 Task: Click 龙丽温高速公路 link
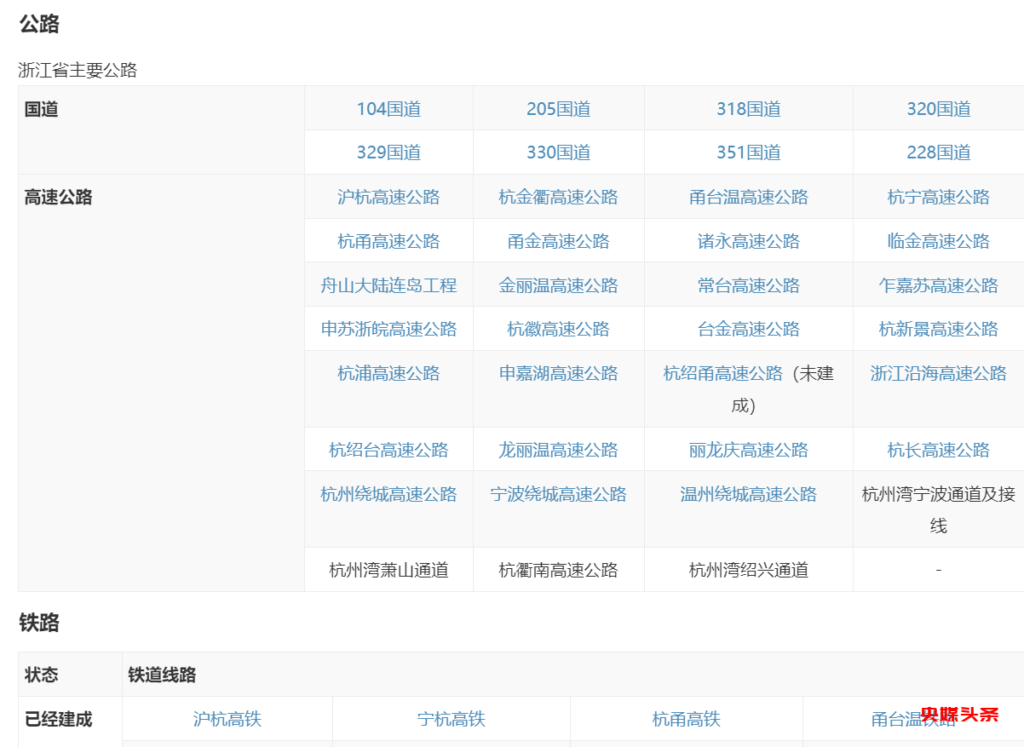point(558,450)
